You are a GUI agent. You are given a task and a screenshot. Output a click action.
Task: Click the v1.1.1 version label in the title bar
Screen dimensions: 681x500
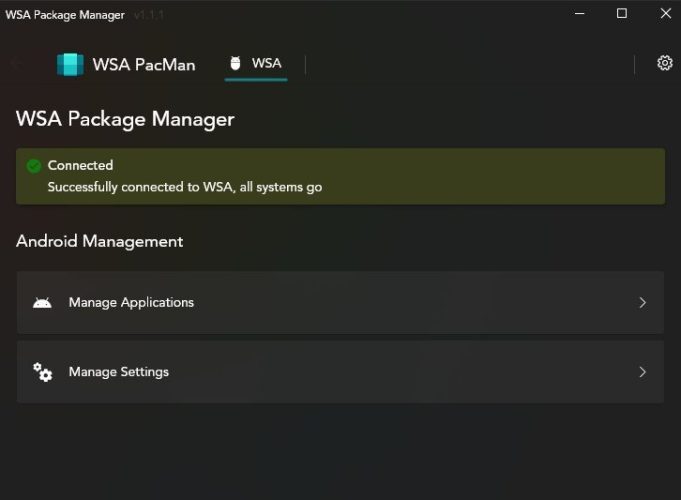coord(149,15)
